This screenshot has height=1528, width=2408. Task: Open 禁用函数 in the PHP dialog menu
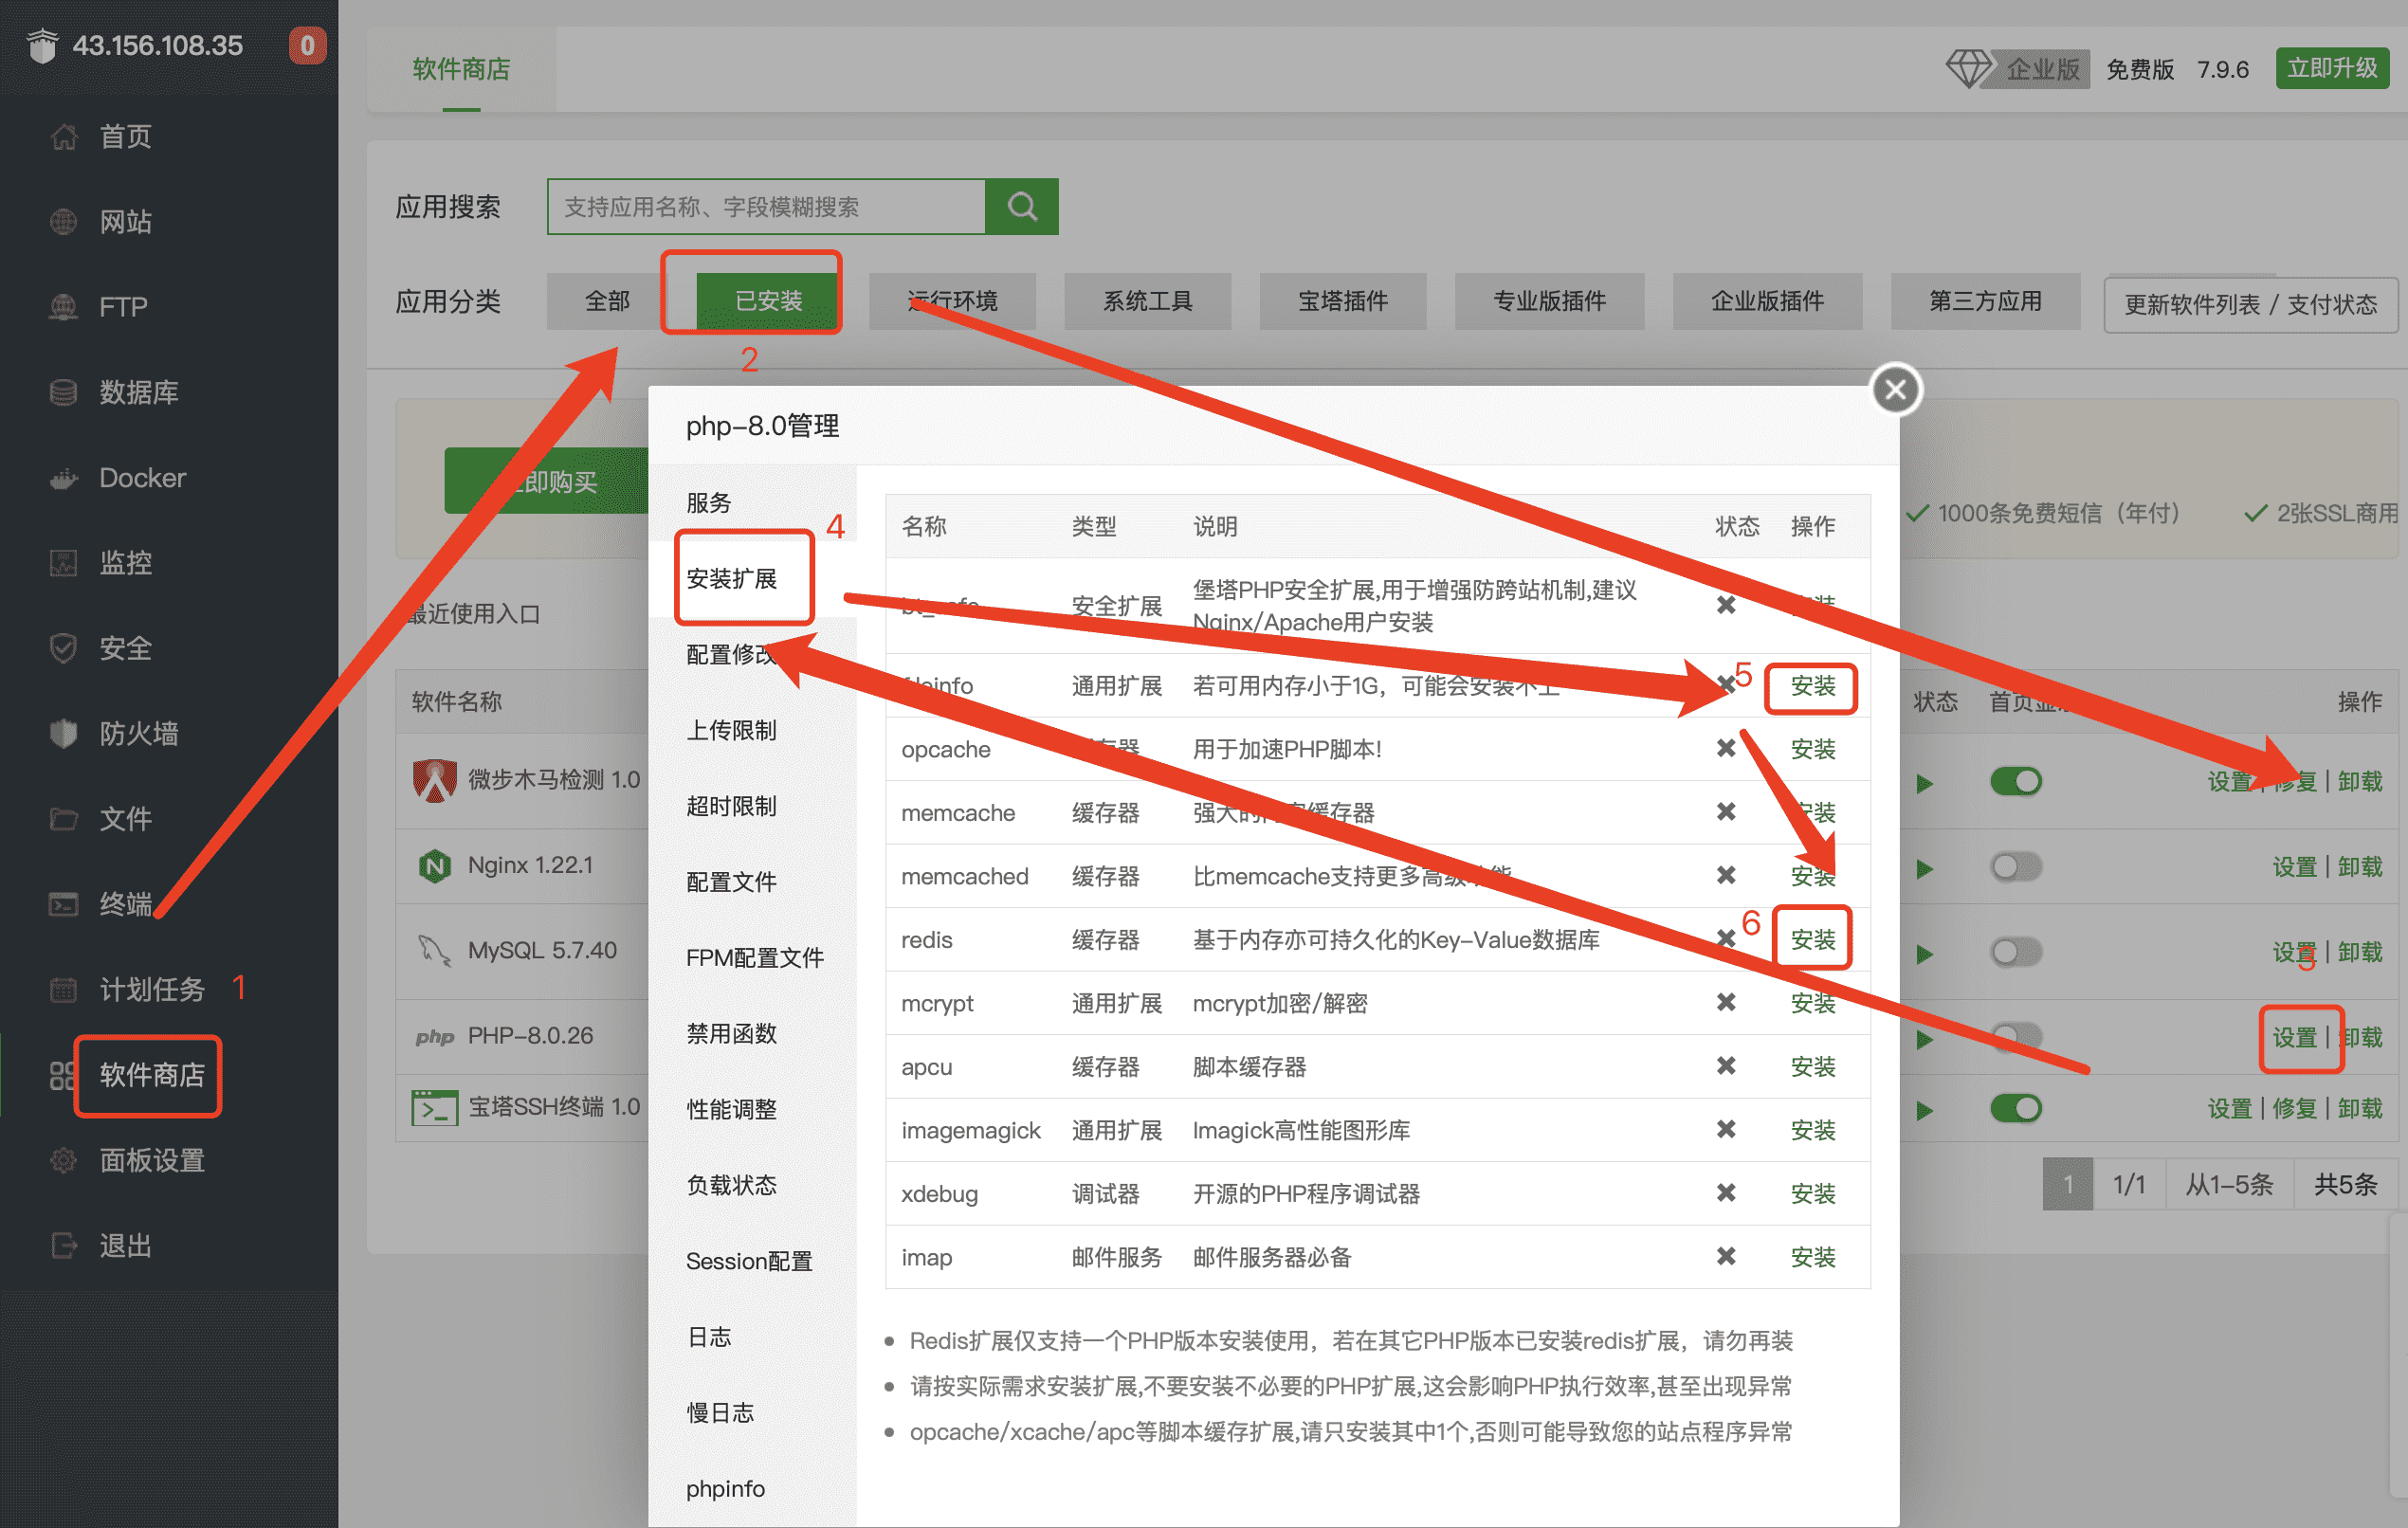point(752,1033)
